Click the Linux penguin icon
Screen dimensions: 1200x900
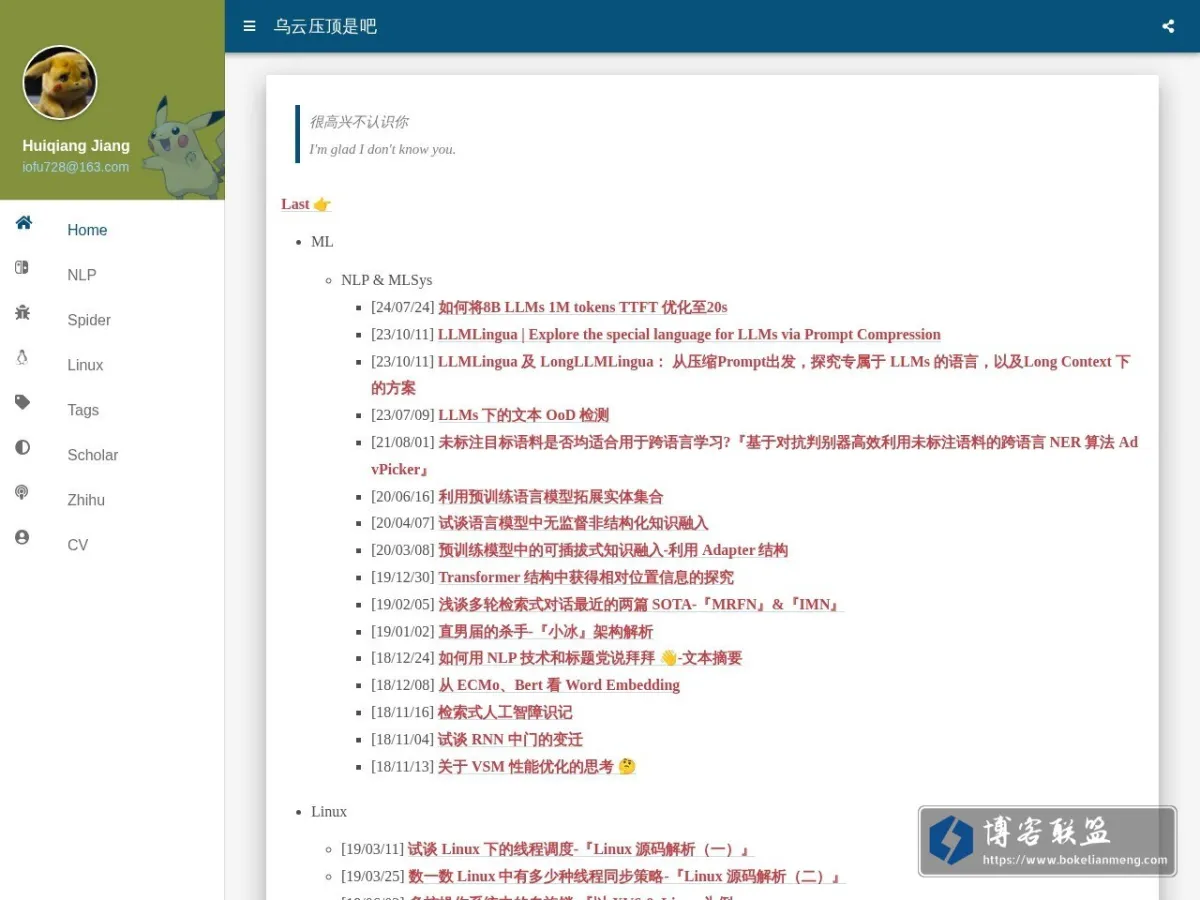[x=22, y=357]
